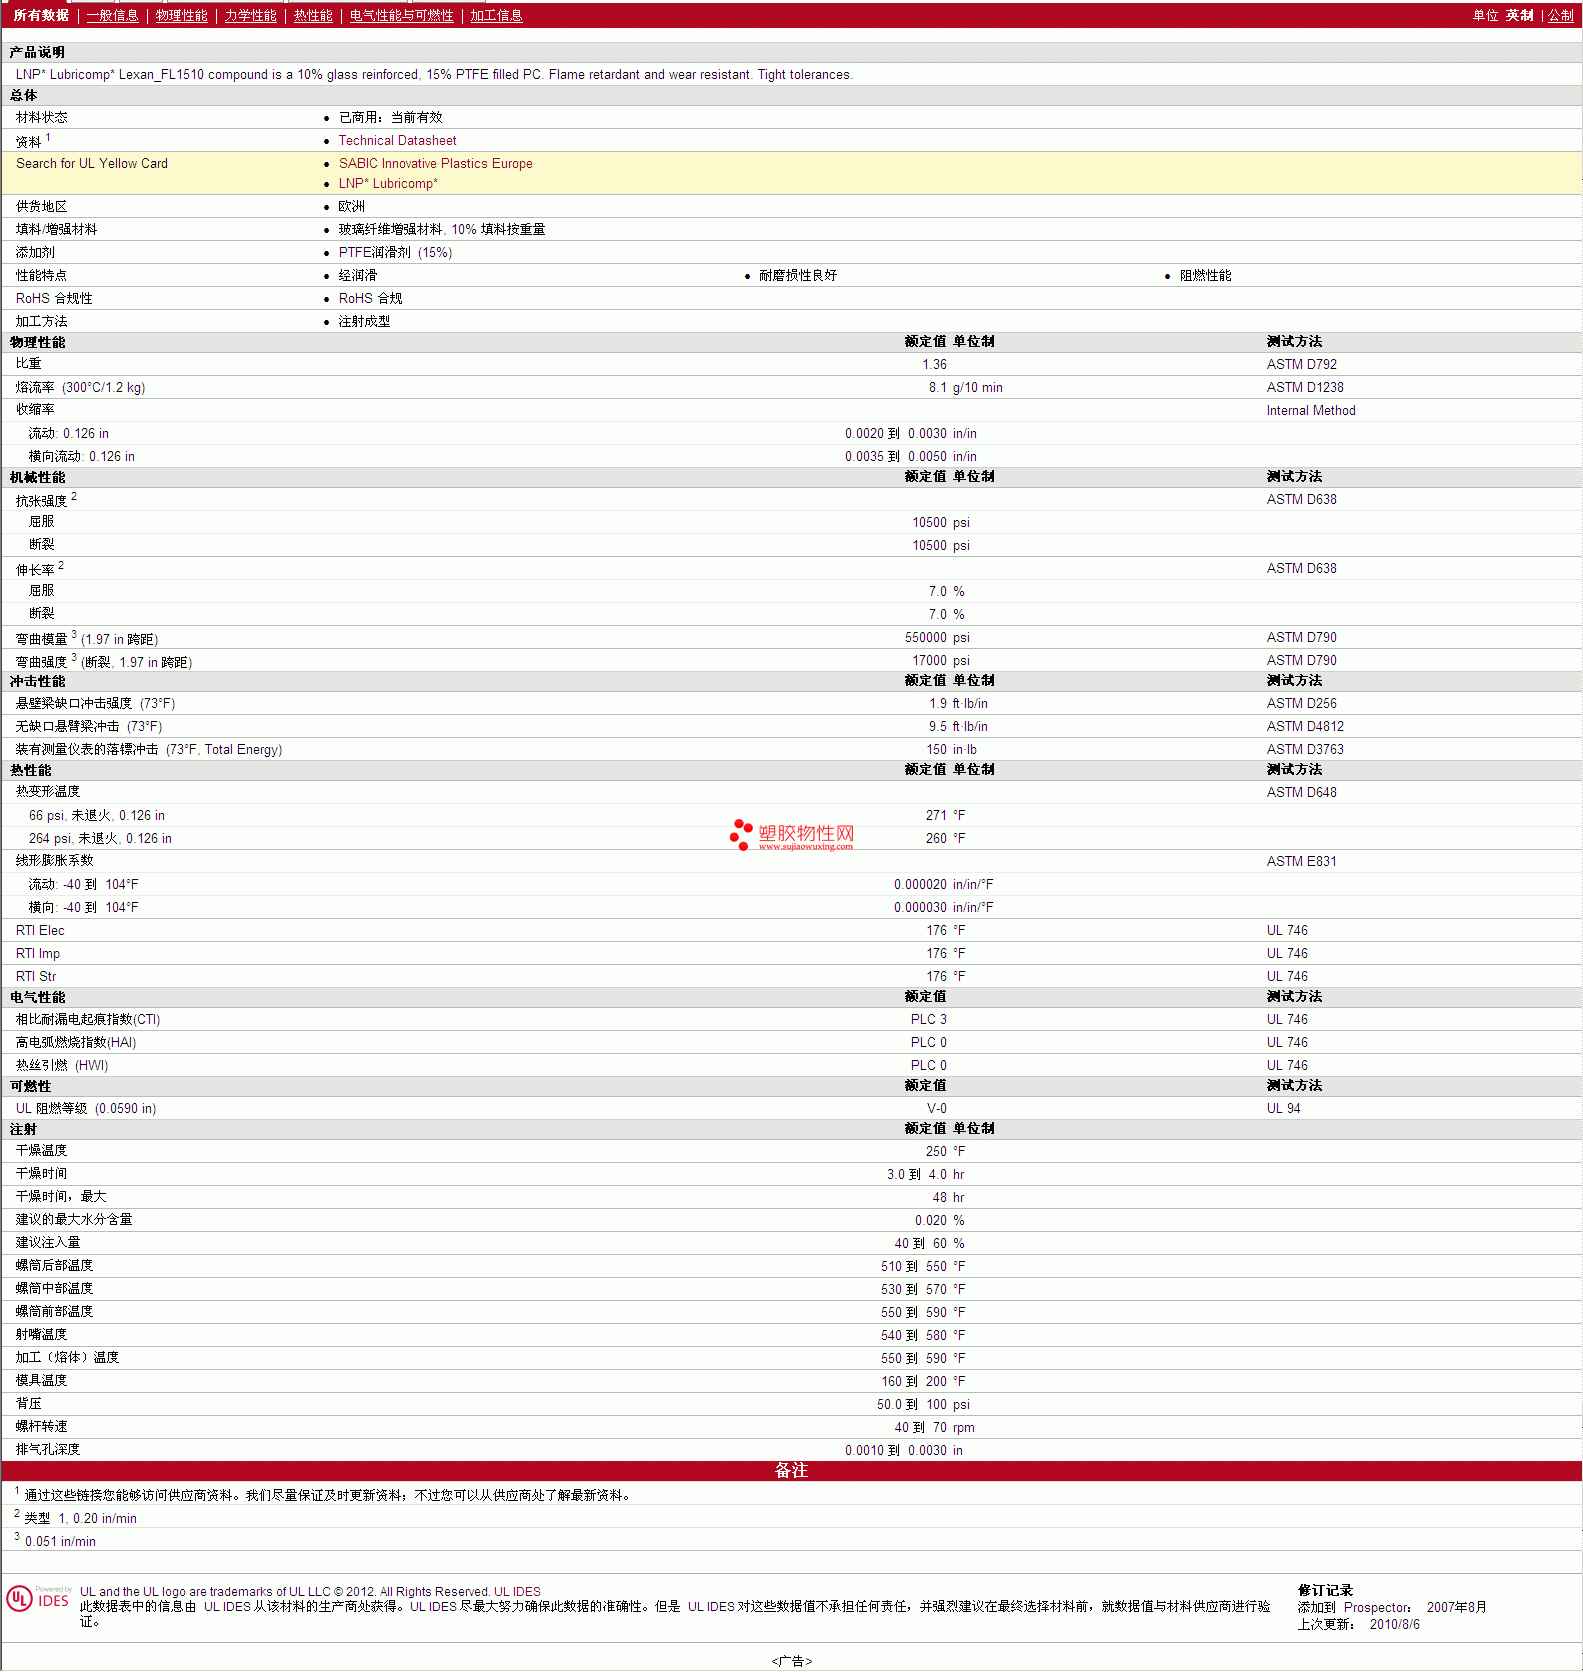This screenshot has height=1672, width=1583.
Task: Click the 冲击性能 section header
Action: (37, 682)
